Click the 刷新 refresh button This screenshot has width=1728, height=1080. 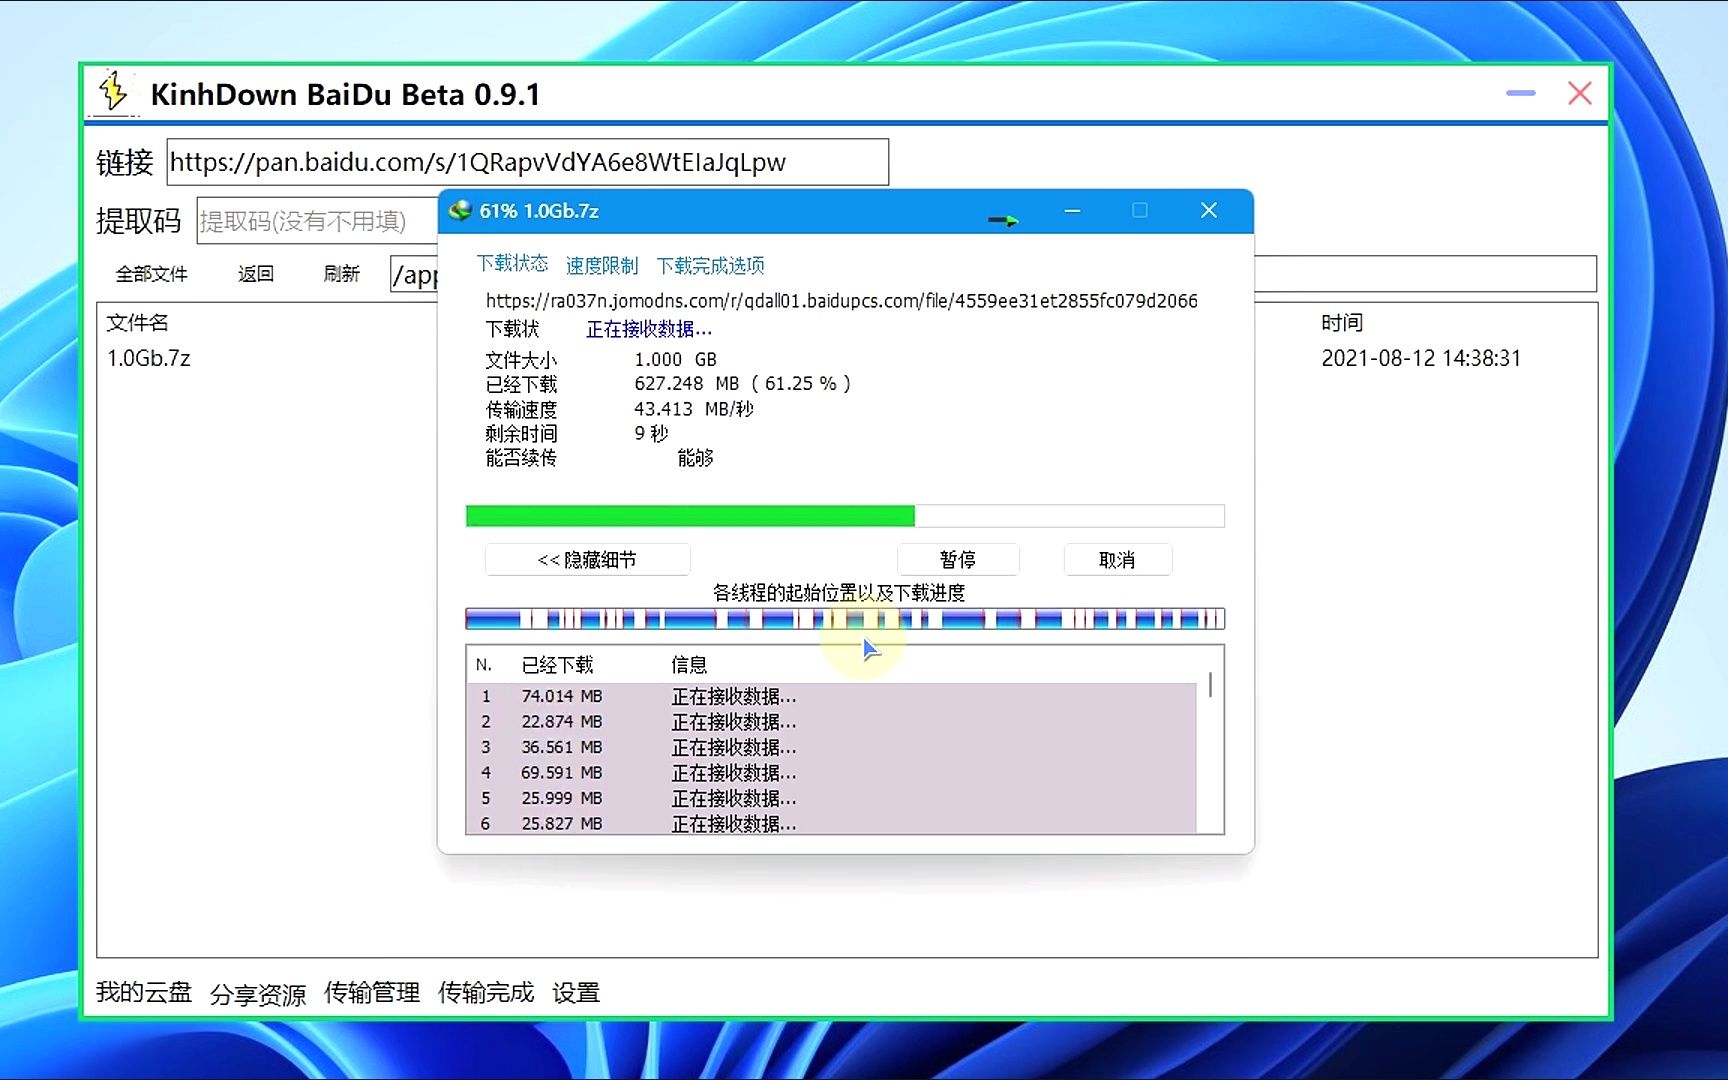[x=342, y=274]
